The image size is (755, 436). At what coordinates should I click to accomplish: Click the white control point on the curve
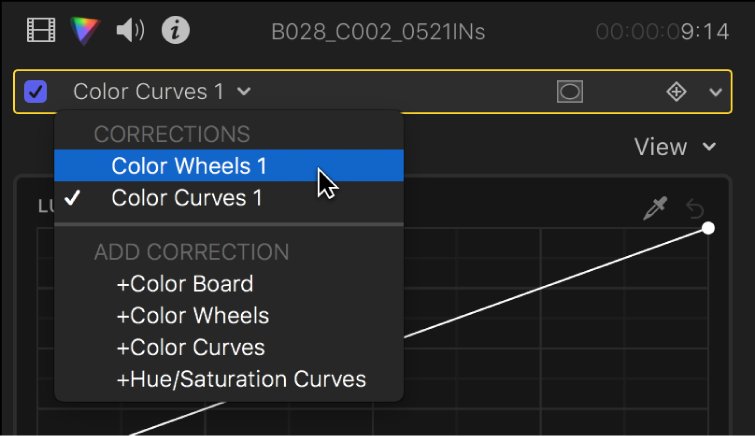click(x=708, y=229)
